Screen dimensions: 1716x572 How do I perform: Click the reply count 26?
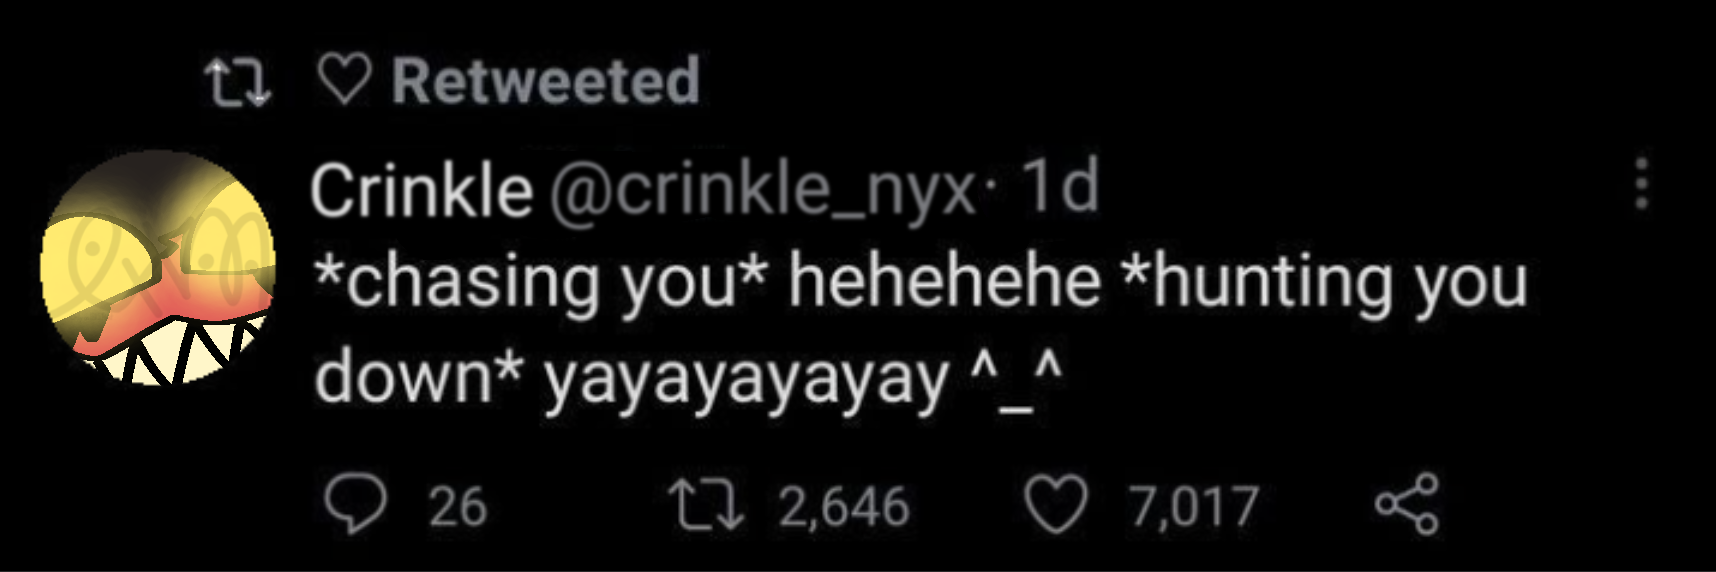click(458, 506)
